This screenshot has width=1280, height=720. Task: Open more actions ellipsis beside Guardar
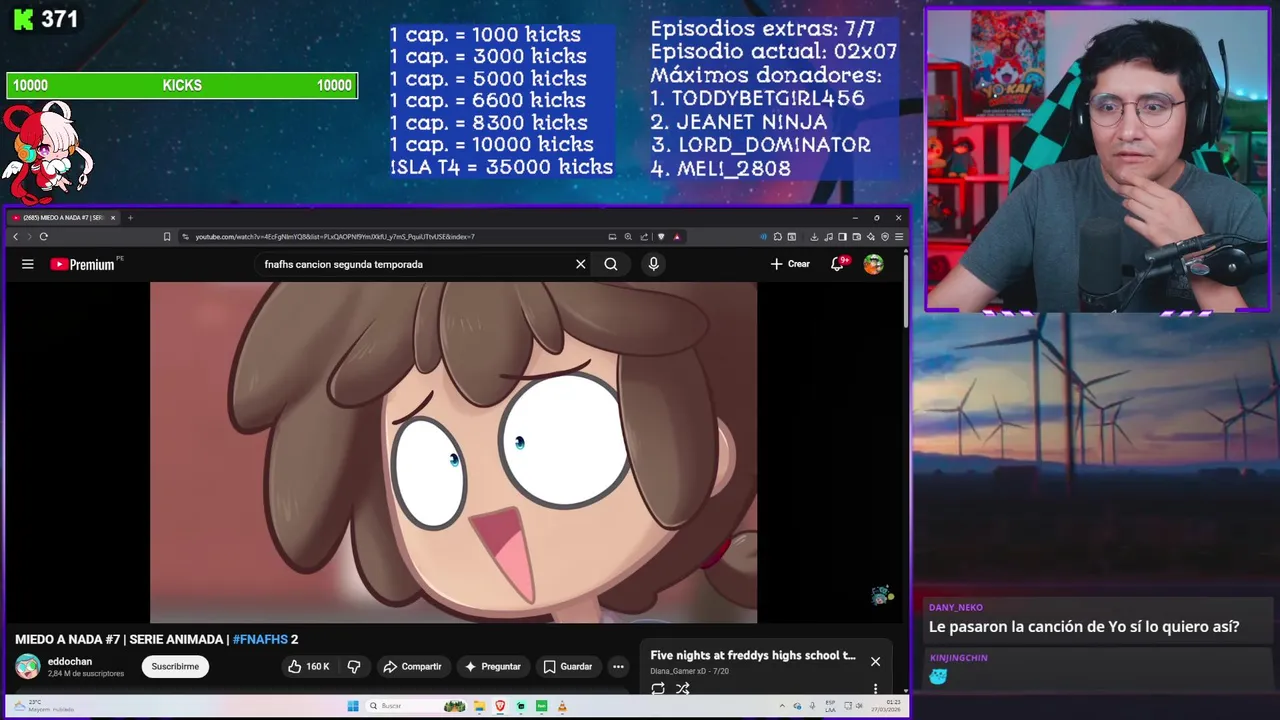pyautogui.click(x=618, y=667)
